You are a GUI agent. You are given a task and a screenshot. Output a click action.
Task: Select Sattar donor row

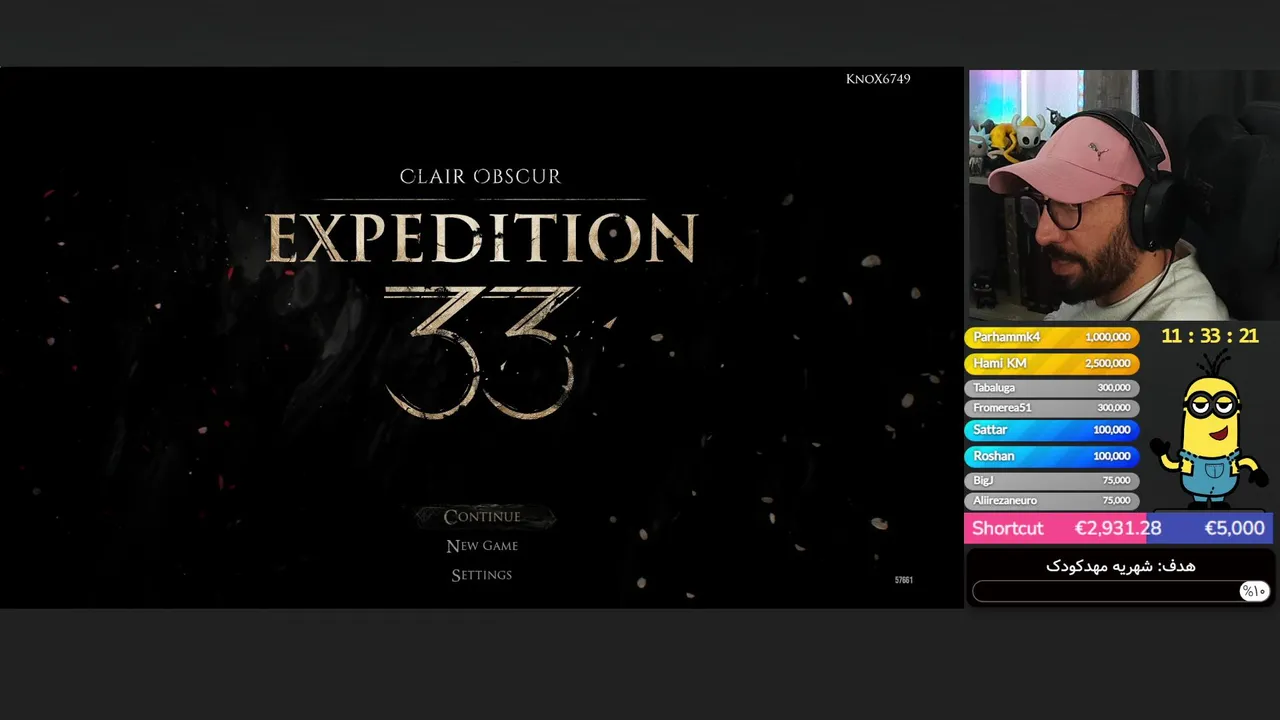(1052, 430)
